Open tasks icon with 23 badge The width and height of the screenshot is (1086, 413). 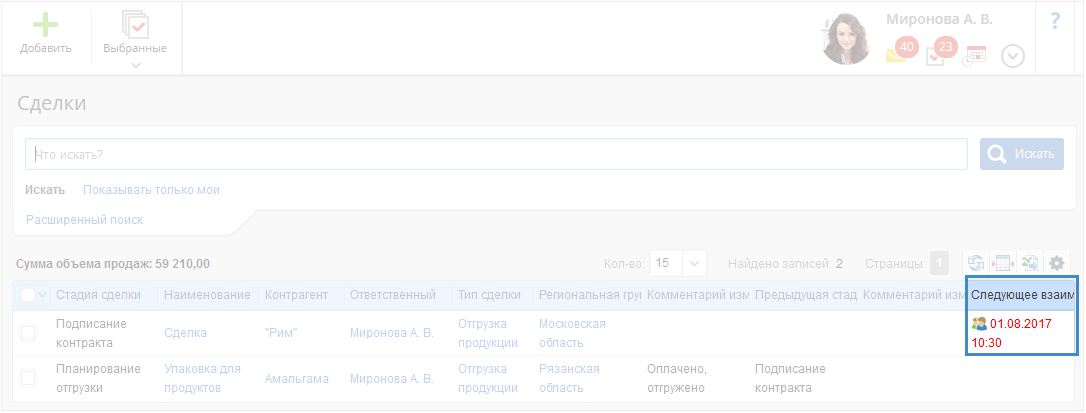pos(941,52)
